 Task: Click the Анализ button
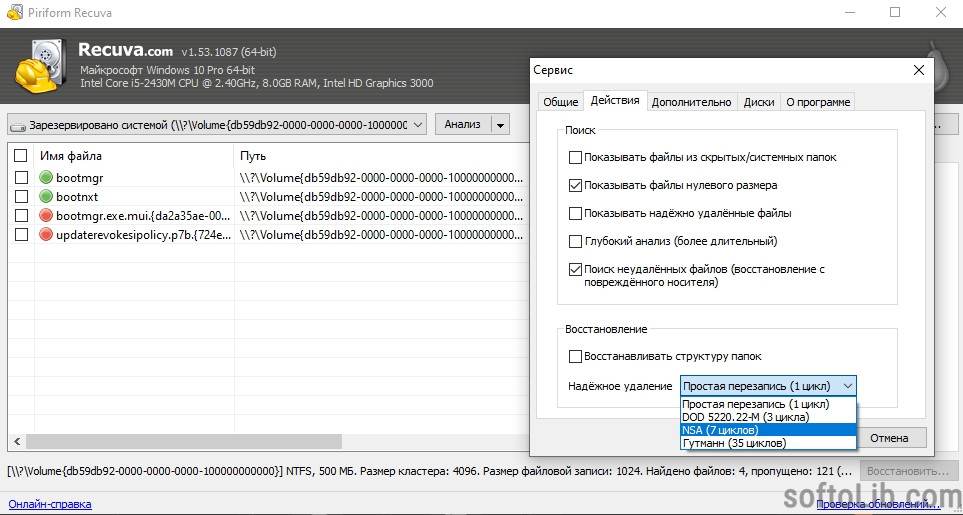463,125
